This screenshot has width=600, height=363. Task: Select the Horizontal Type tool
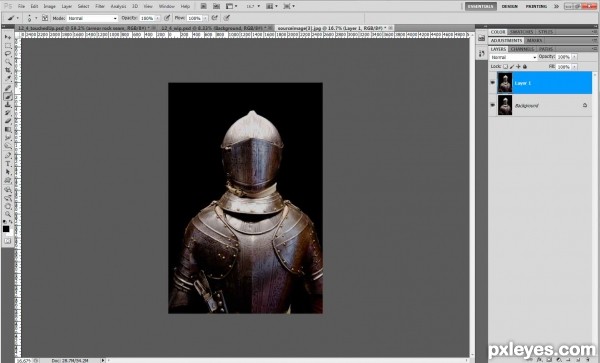[8, 164]
